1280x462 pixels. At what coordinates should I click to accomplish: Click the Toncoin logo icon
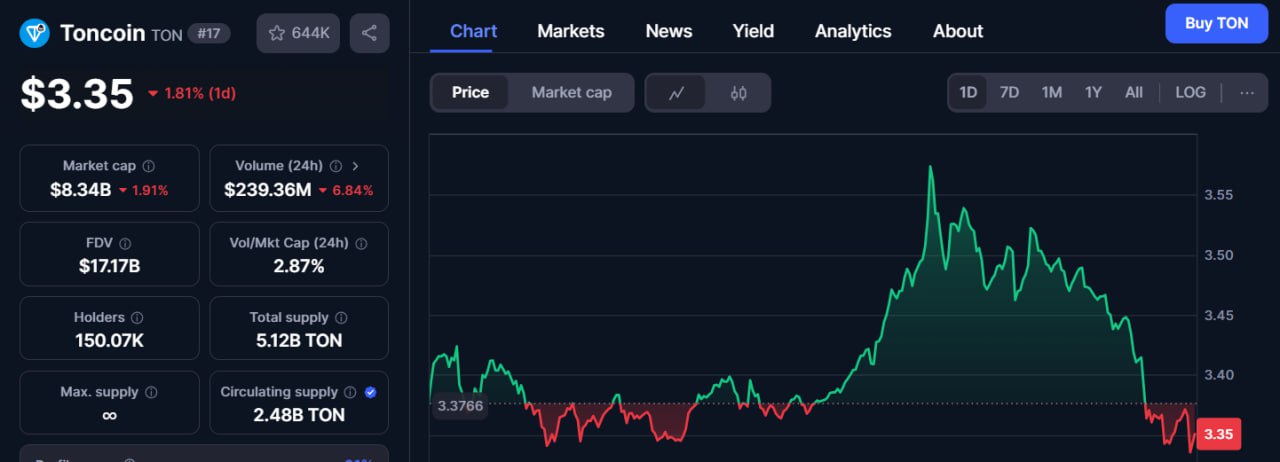(35, 33)
